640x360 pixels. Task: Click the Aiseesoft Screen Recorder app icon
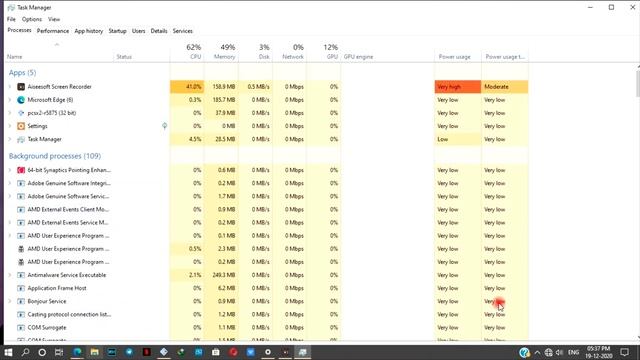(21, 87)
